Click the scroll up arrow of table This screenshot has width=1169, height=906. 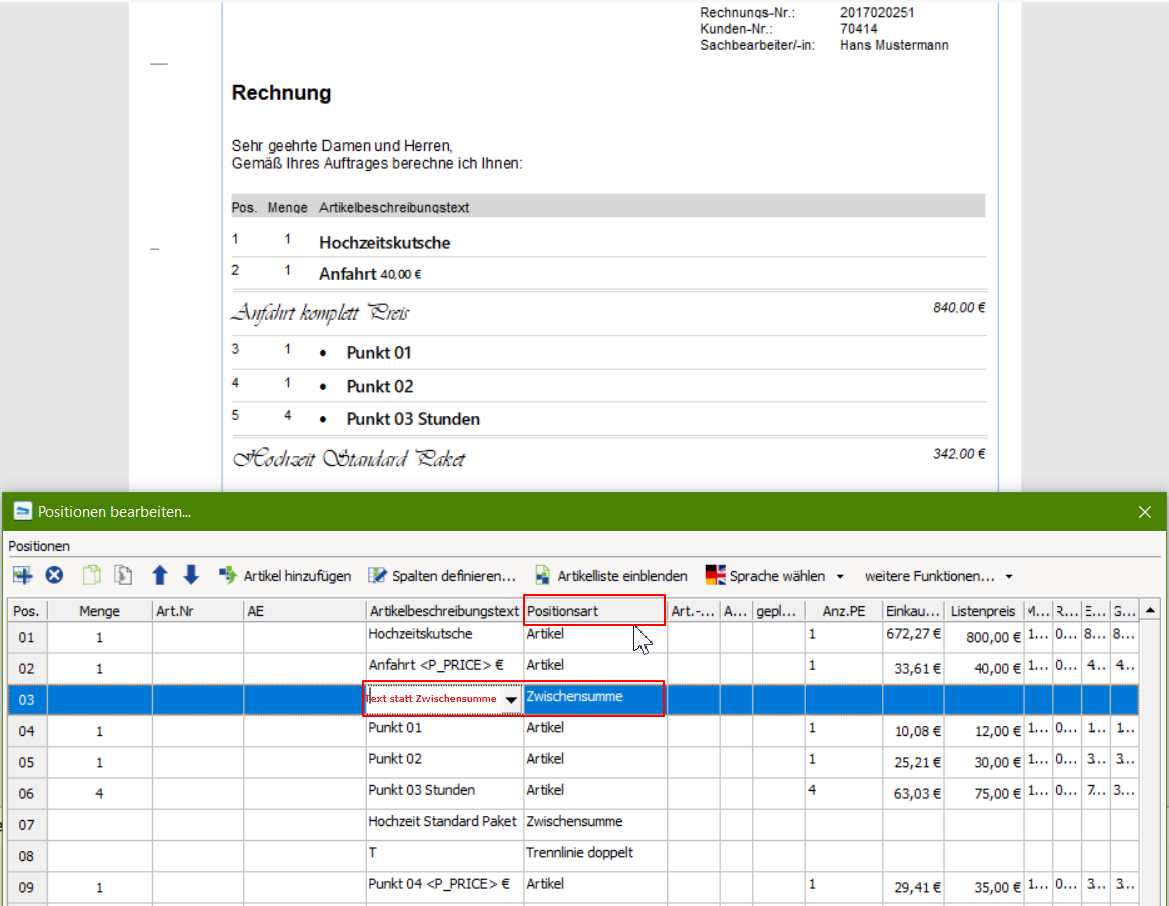[1150, 610]
